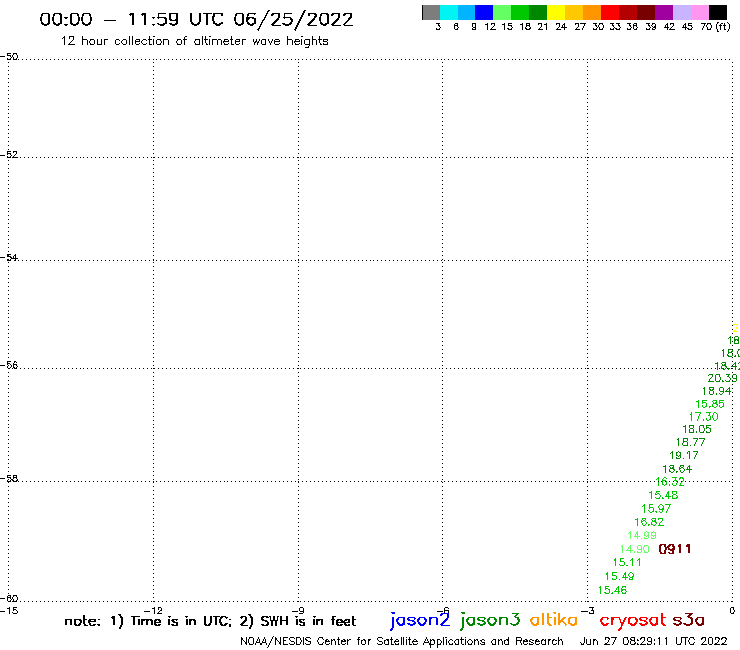Viewport: 740px width, 650px height.
Task: Pick the yellow swatch in wave height legend
Action: 556,12
